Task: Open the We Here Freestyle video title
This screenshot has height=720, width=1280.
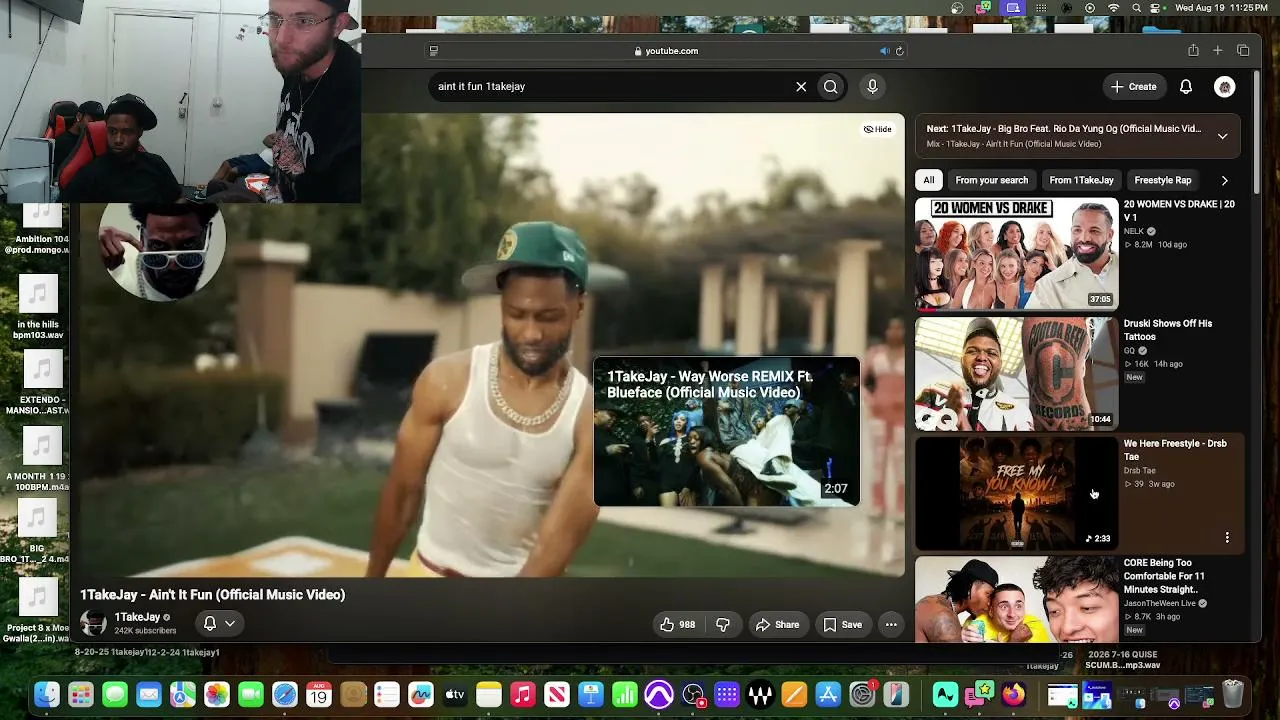Action: pos(1175,450)
